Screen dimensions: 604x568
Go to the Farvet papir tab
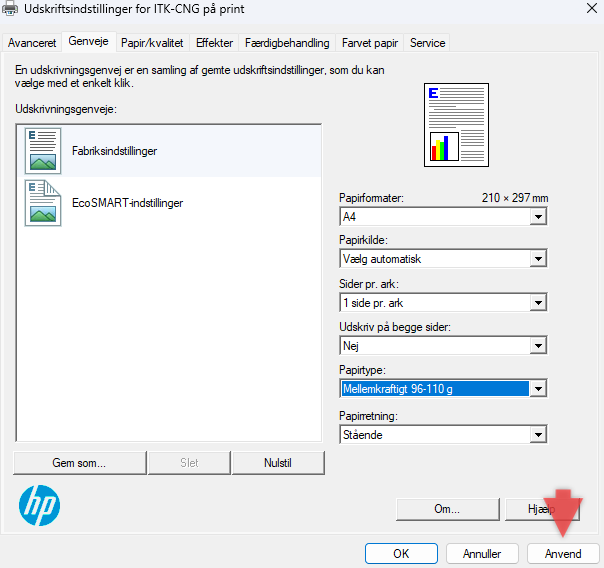coord(370,43)
